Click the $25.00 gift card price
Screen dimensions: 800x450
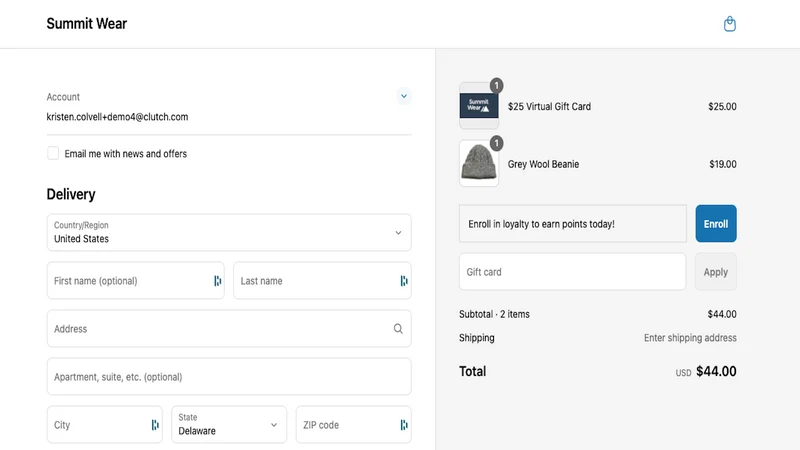click(x=722, y=106)
